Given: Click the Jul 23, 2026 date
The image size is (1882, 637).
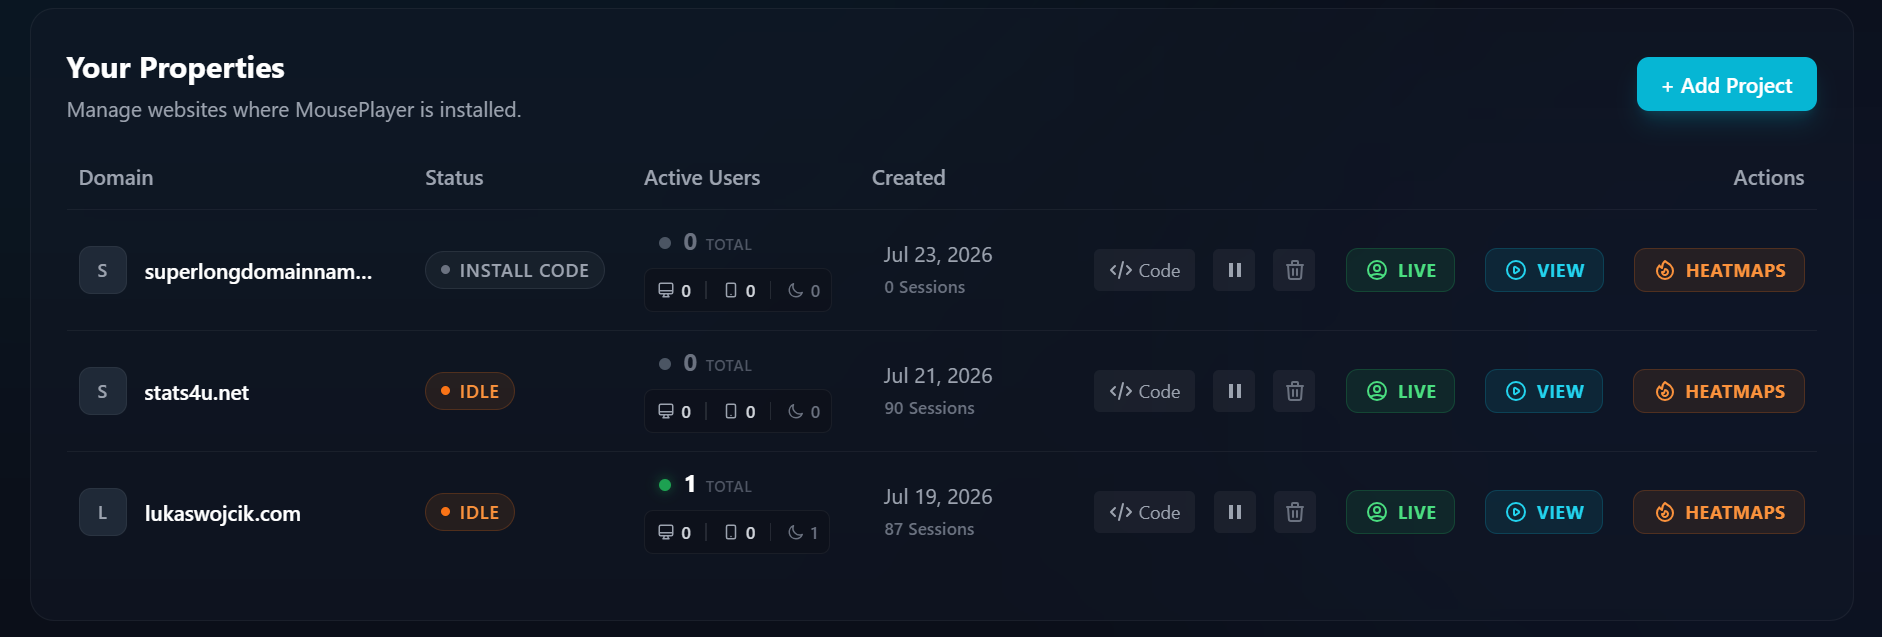Looking at the screenshot, I should [x=938, y=255].
